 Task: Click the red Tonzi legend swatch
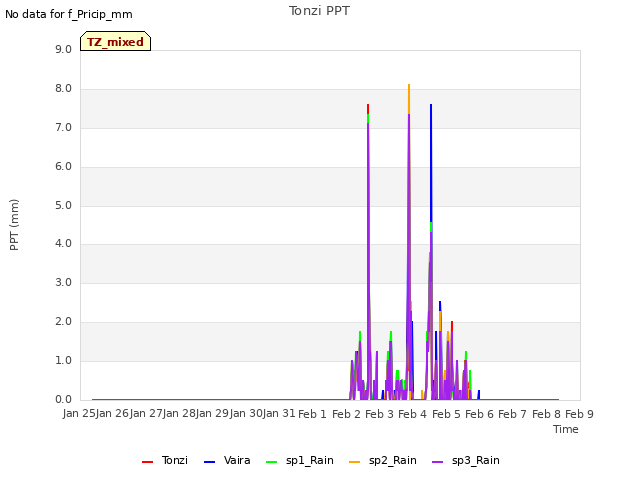tap(147, 462)
